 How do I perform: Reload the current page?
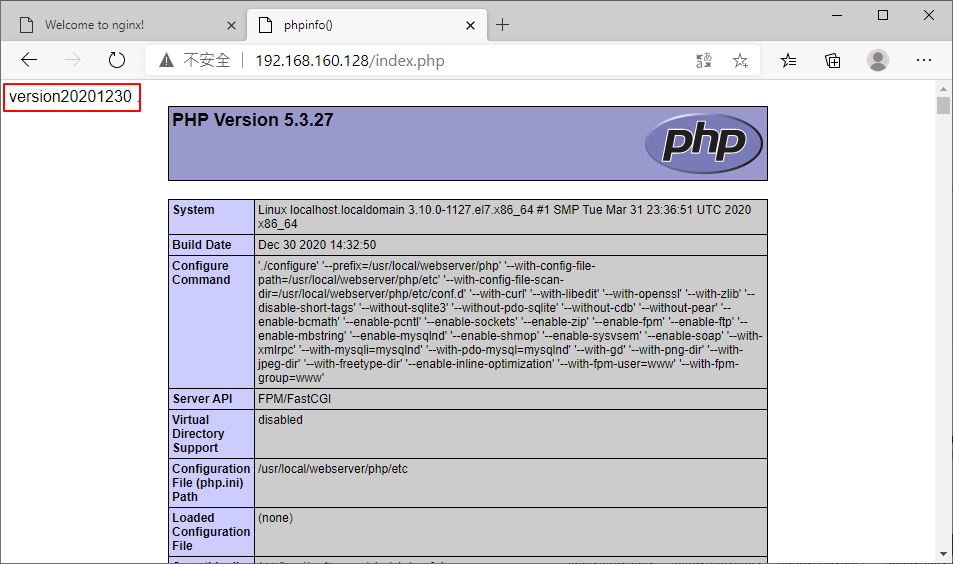coord(117,60)
